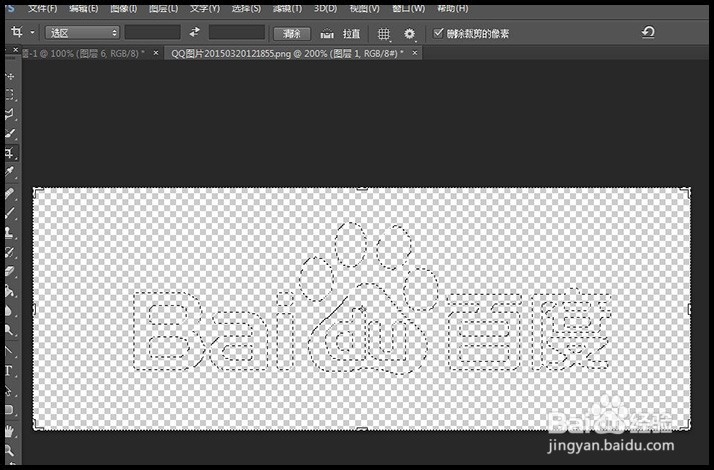Select the Paint Bucket tool

[x=9, y=291]
